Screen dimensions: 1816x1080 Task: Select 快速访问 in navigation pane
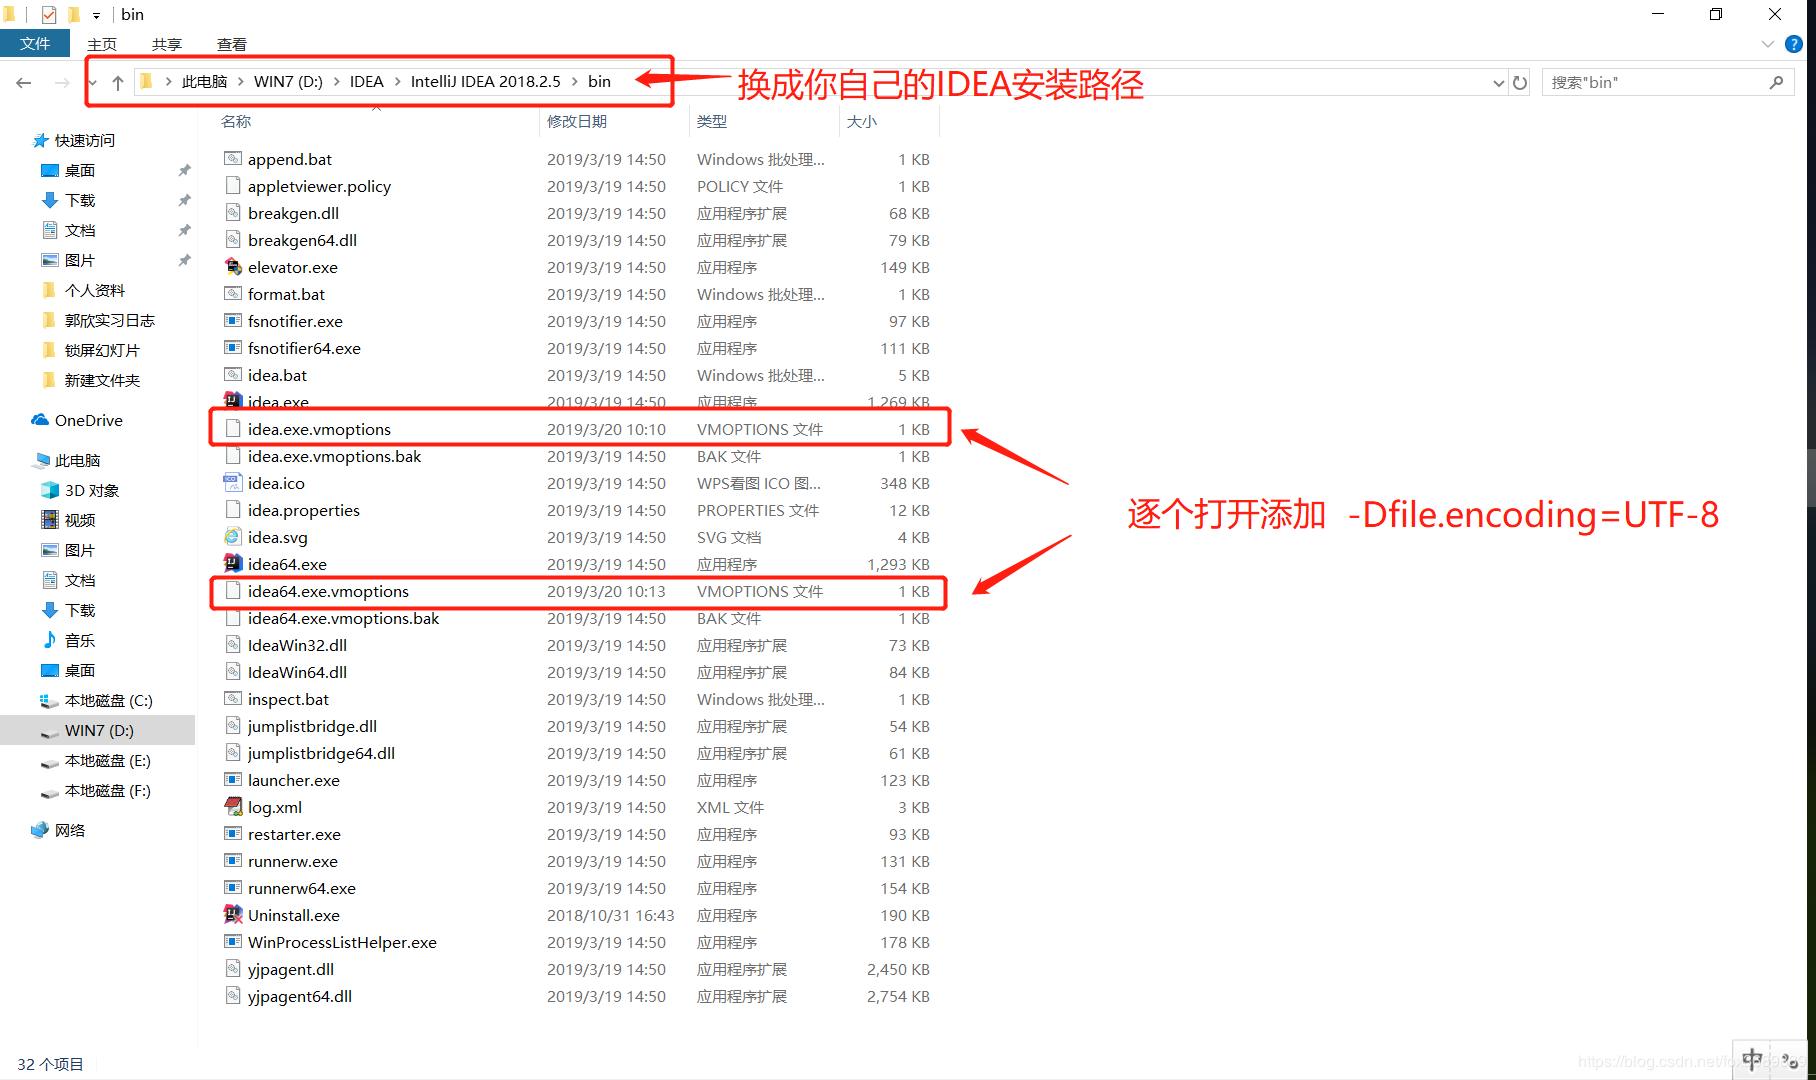pyautogui.click(x=84, y=140)
